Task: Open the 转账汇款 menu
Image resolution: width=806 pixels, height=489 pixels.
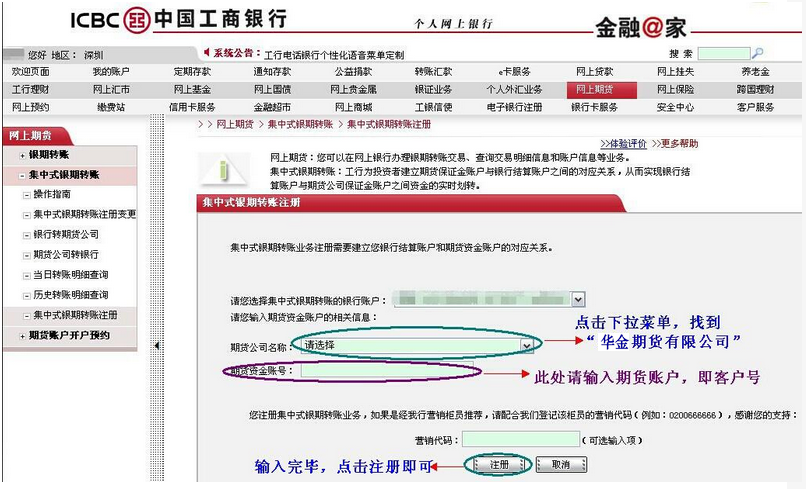Action: coord(433,71)
